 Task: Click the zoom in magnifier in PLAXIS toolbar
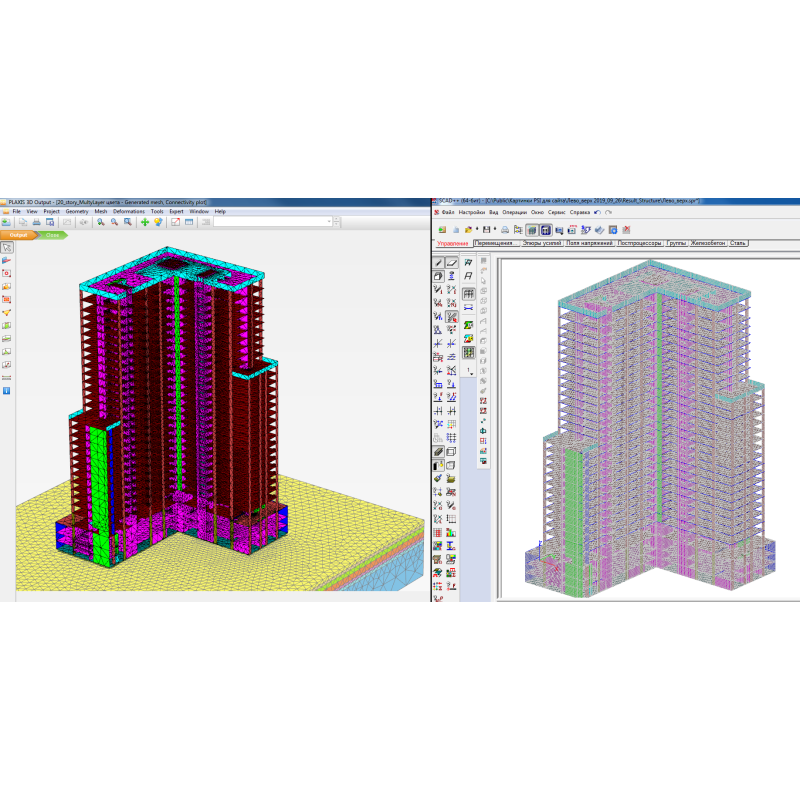tap(100, 222)
